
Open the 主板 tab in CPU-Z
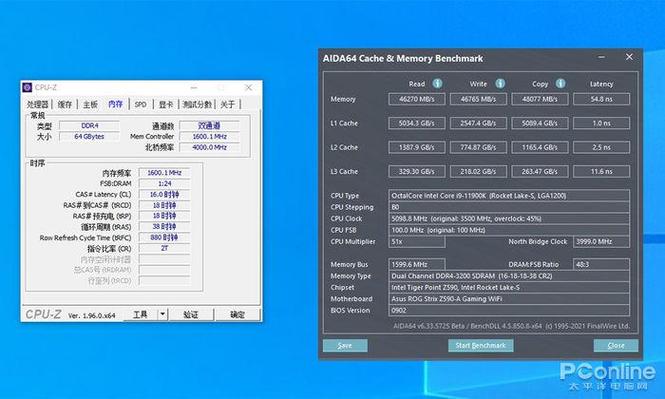90,104
